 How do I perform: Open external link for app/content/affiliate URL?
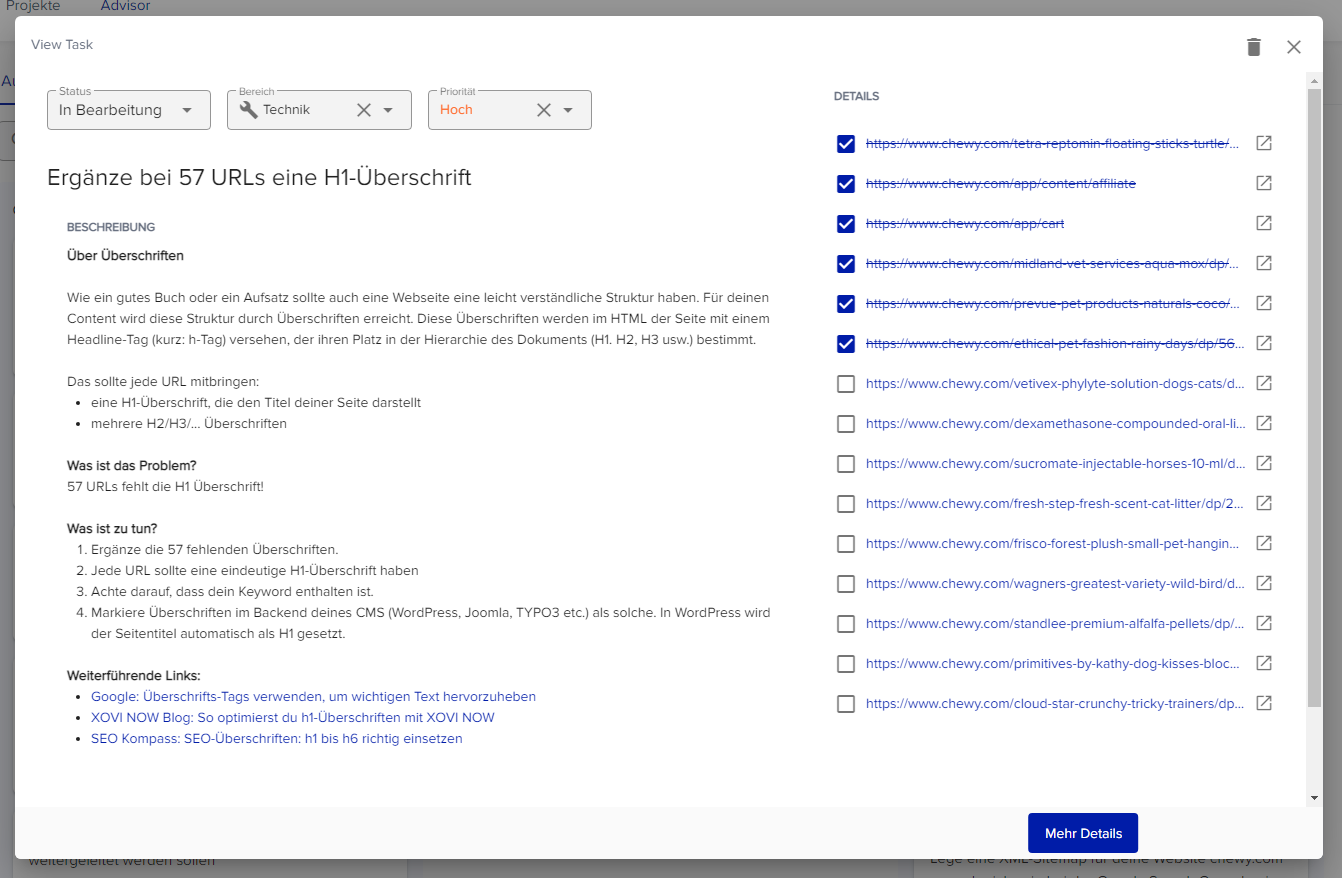click(1264, 183)
